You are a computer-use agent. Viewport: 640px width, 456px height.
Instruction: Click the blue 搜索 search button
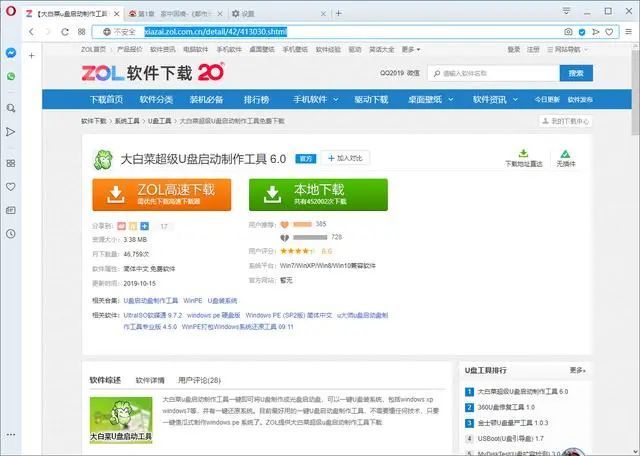576,73
